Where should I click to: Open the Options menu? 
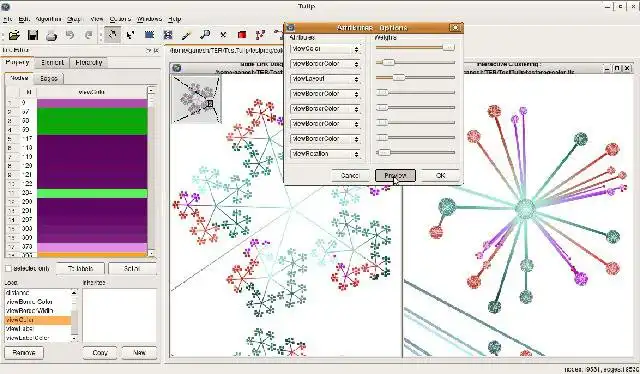coord(120,19)
